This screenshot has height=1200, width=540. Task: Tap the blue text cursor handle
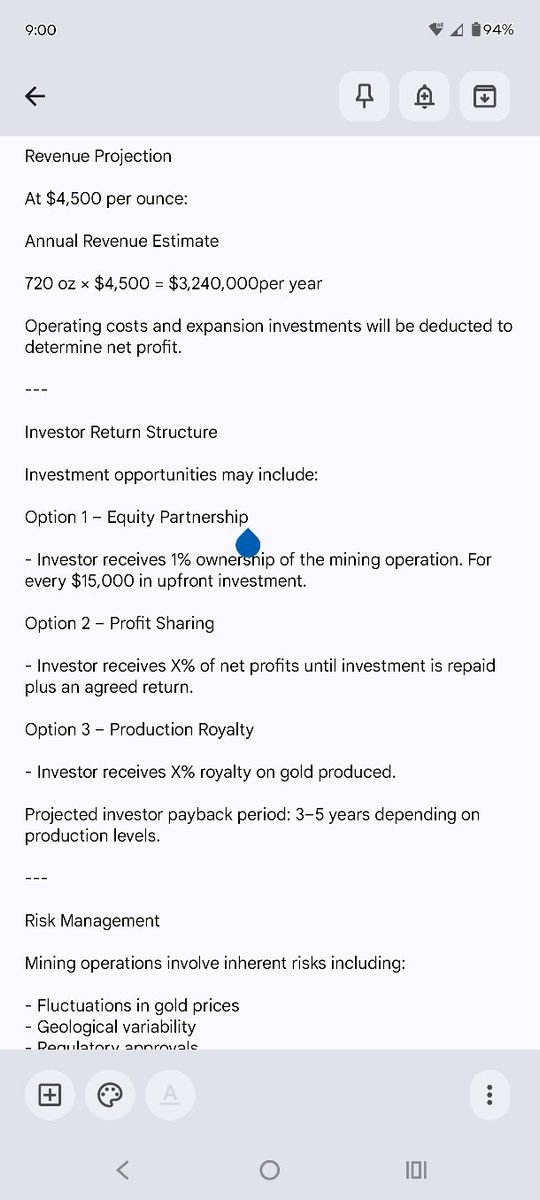248,543
